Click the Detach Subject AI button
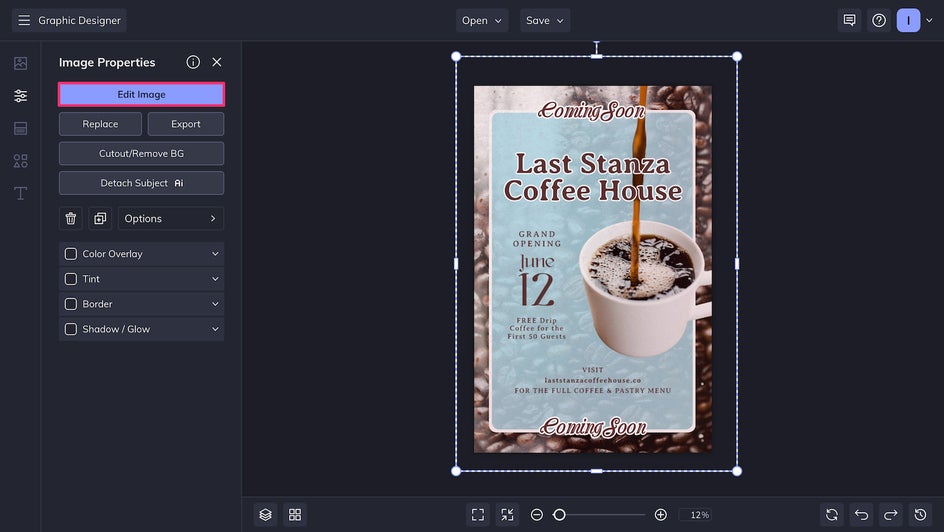 pyautogui.click(x=141, y=183)
